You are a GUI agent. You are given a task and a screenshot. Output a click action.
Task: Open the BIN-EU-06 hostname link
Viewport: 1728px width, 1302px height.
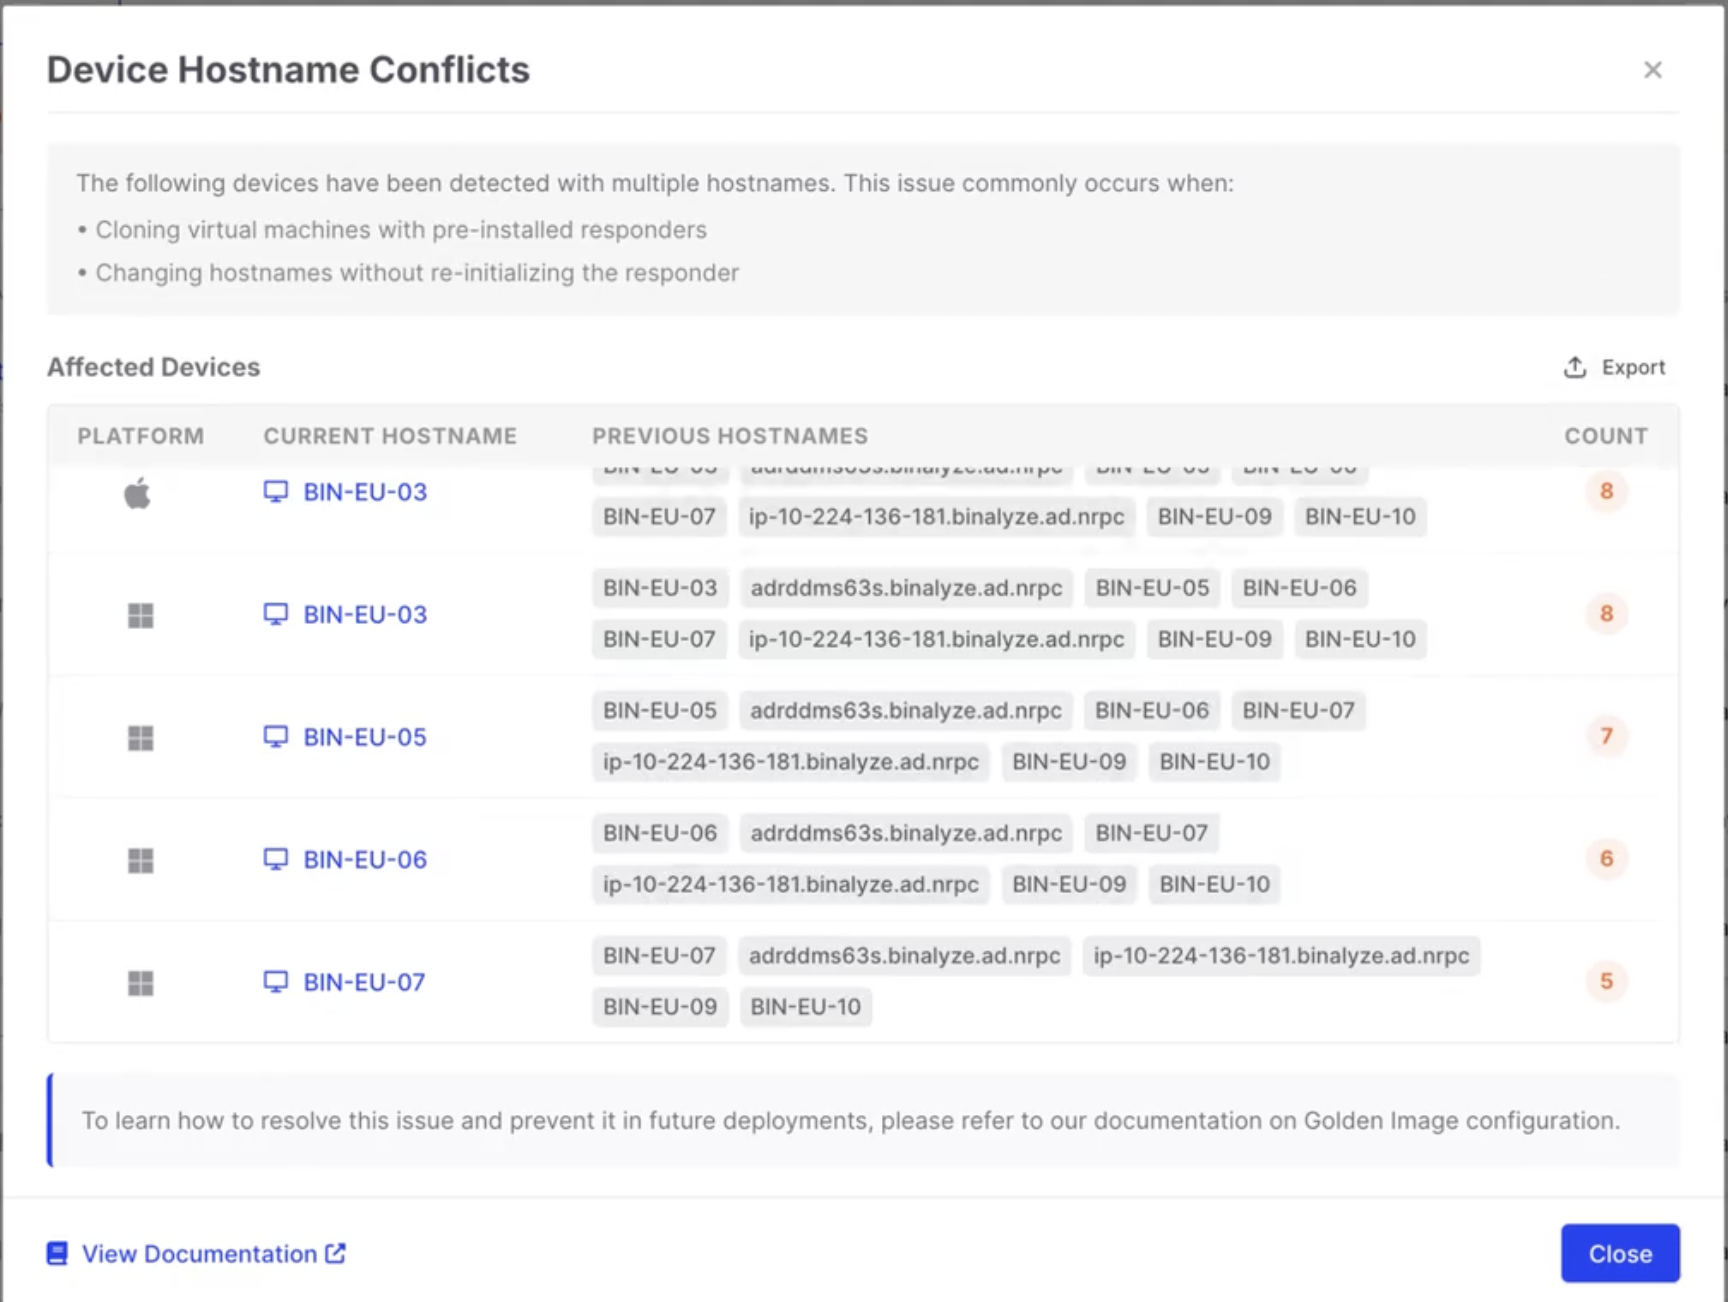pos(365,860)
